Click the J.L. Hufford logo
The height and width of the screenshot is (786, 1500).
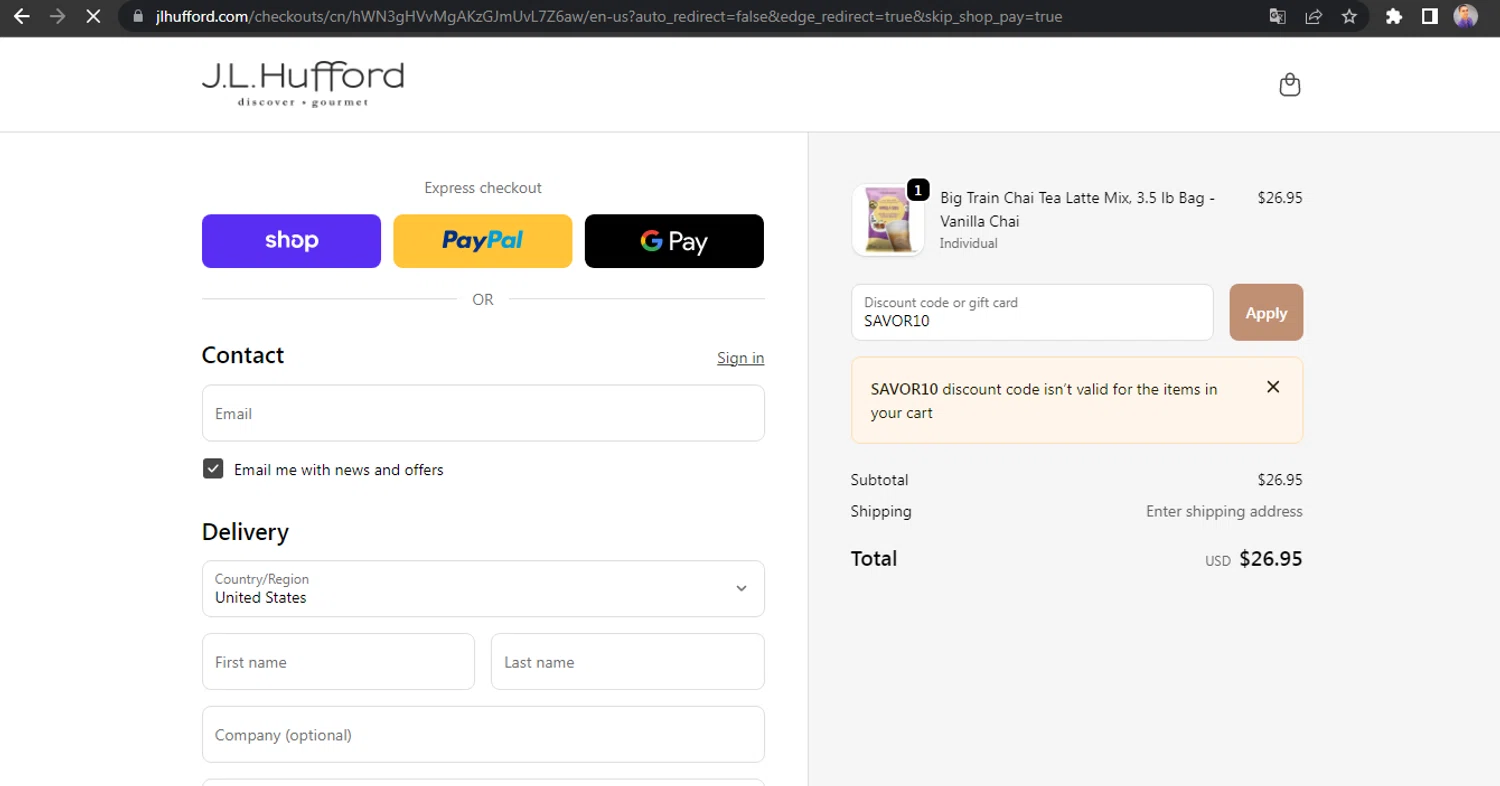[x=303, y=84]
